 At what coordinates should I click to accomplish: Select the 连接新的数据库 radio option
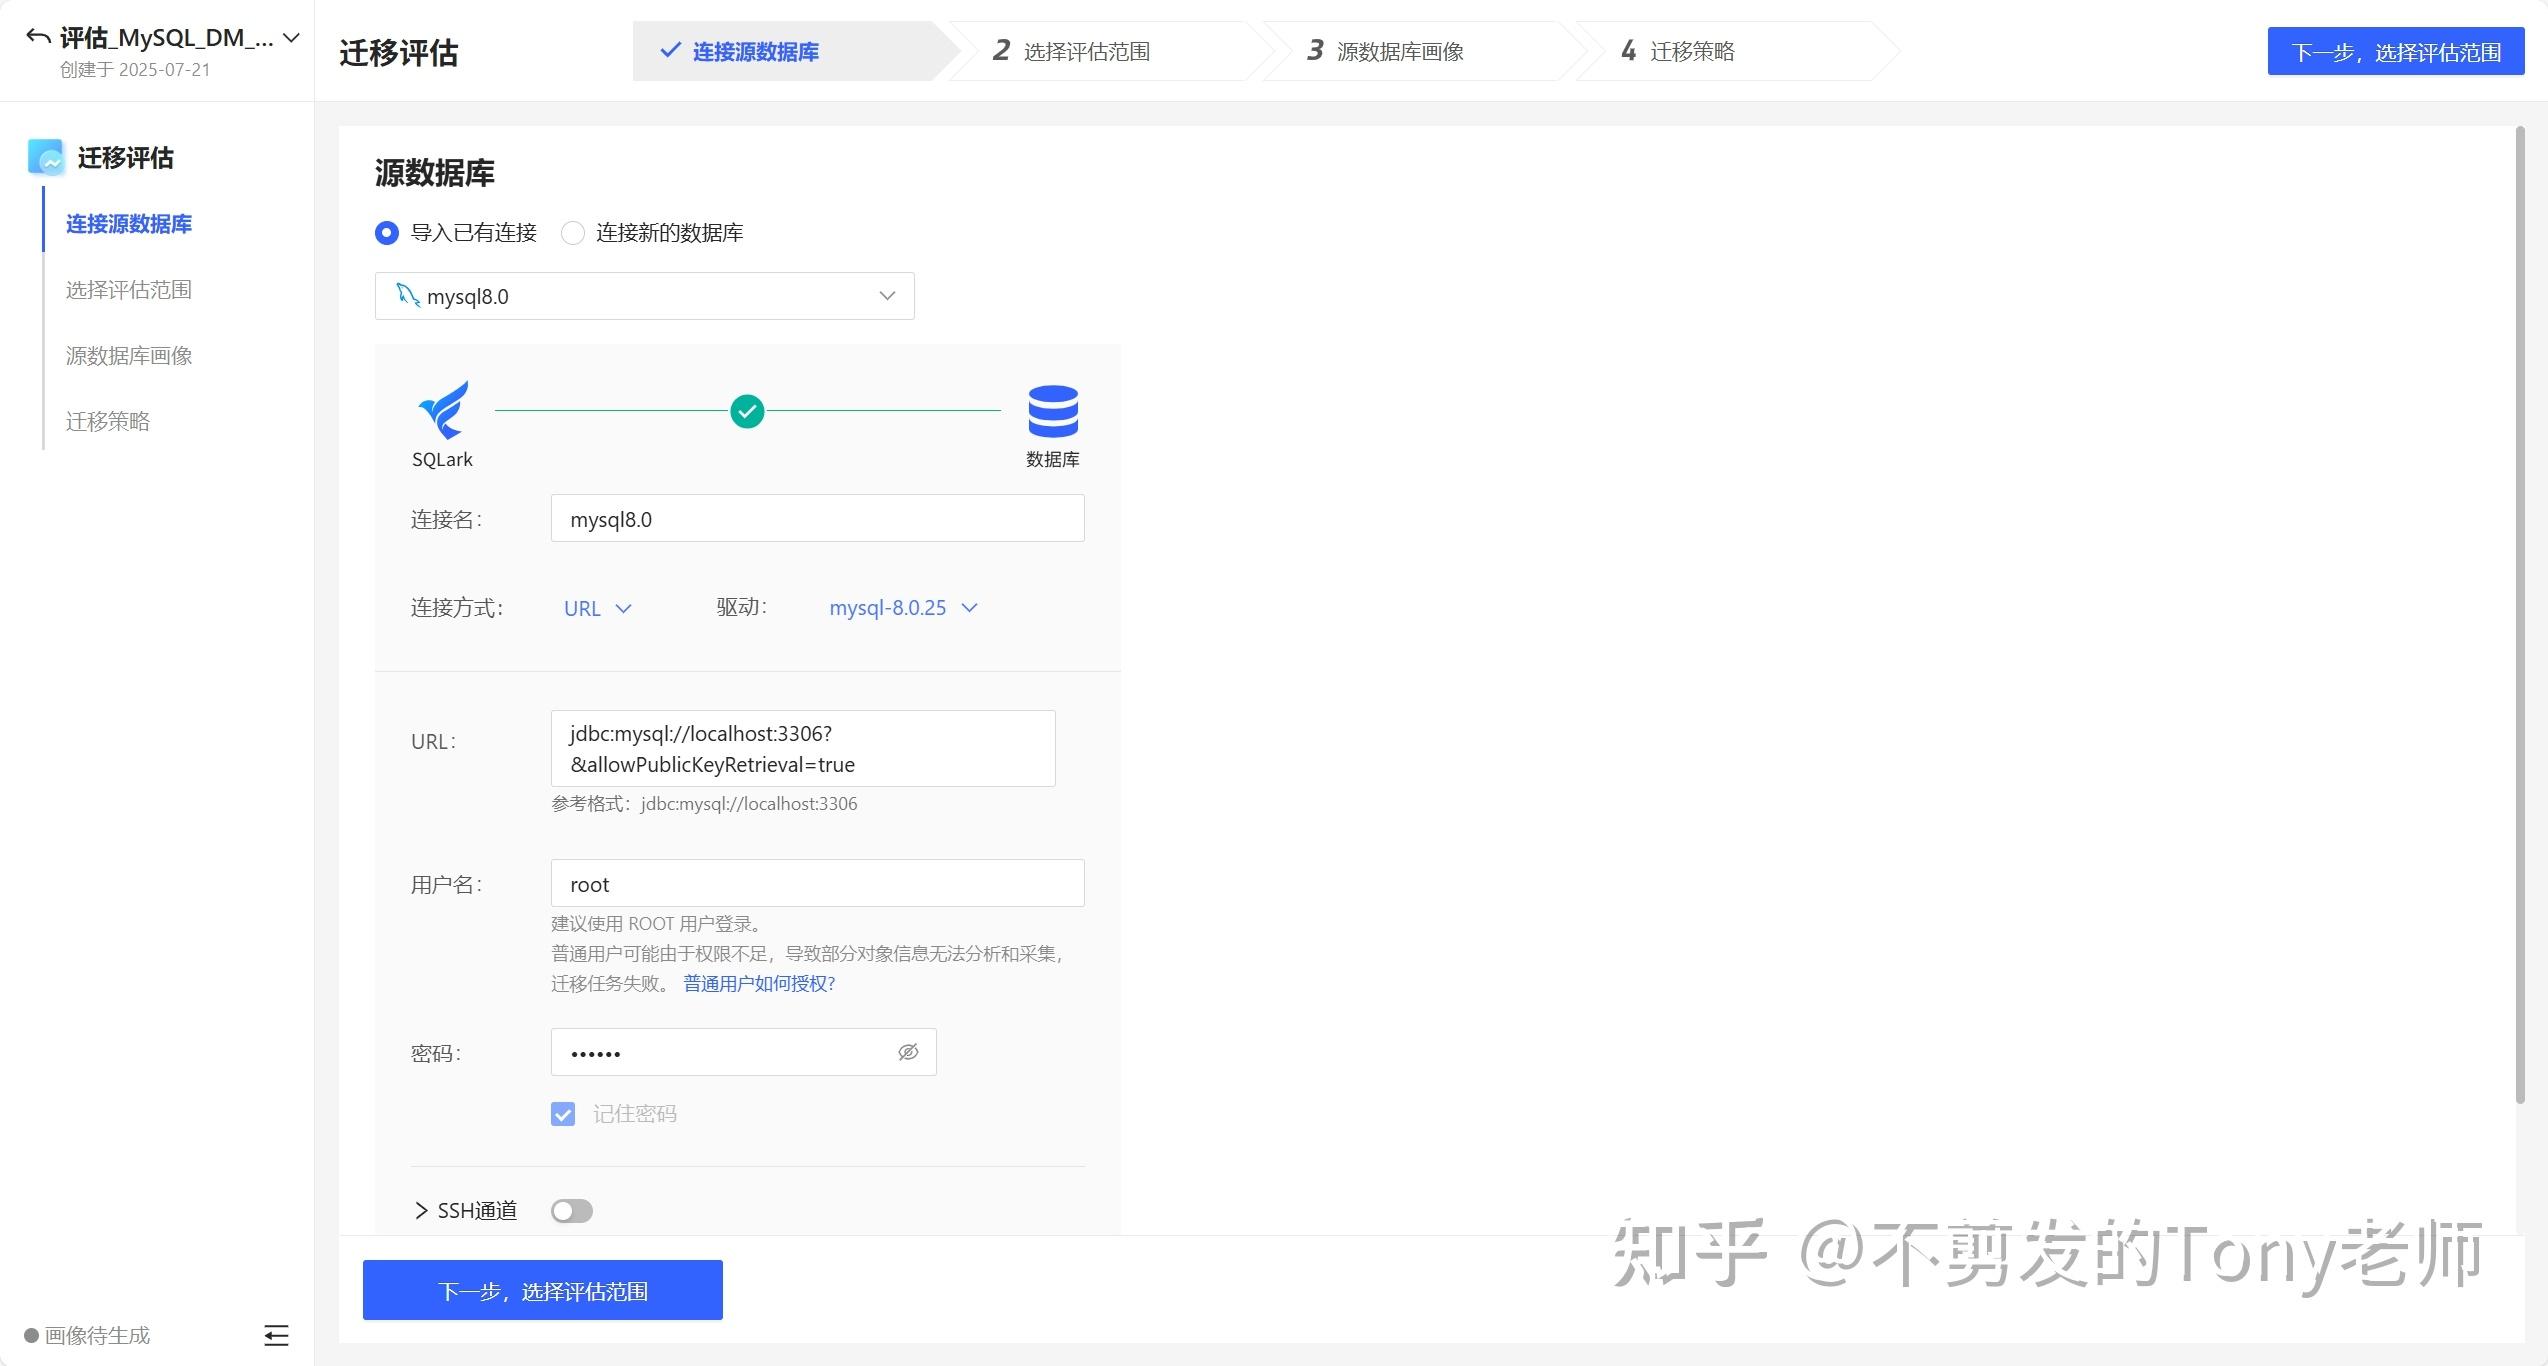coord(573,233)
